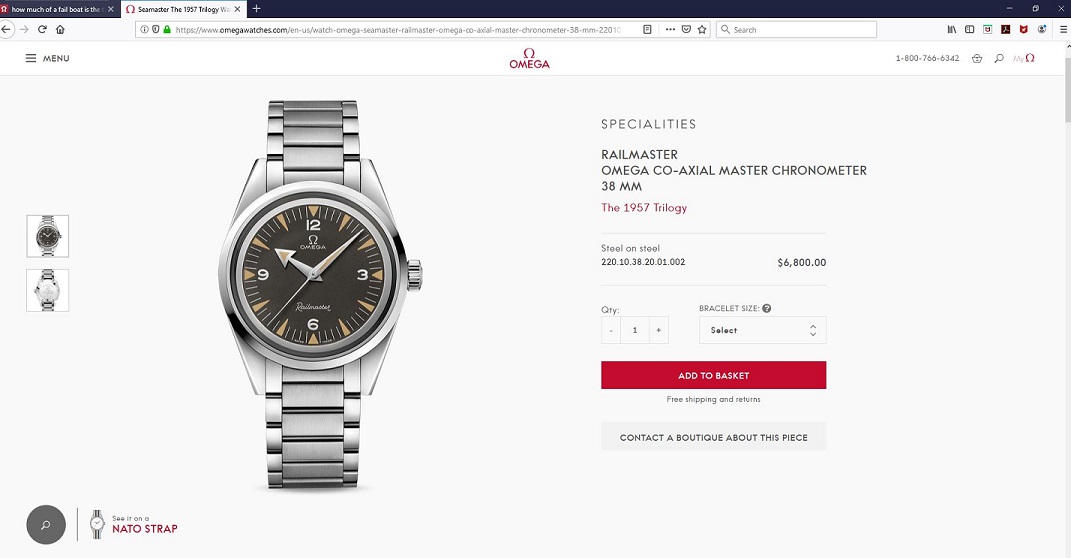The image size is (1071, 558).
Task: Expand the page actions three-dots menu
Action: [670, 30]
